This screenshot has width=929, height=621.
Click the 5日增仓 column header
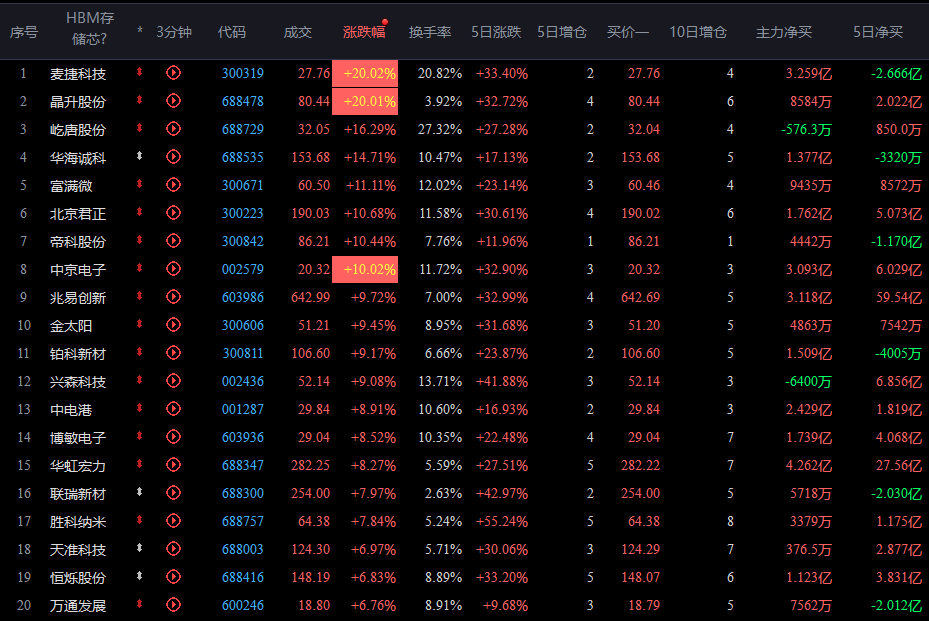click(x=562, y=32)
